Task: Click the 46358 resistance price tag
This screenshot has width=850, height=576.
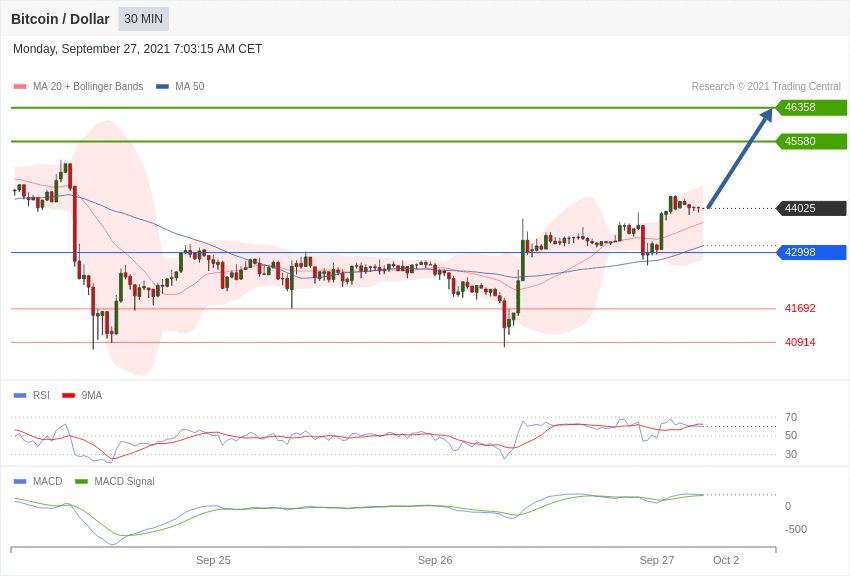Action: pyautogui.click(x=811, y=107)
